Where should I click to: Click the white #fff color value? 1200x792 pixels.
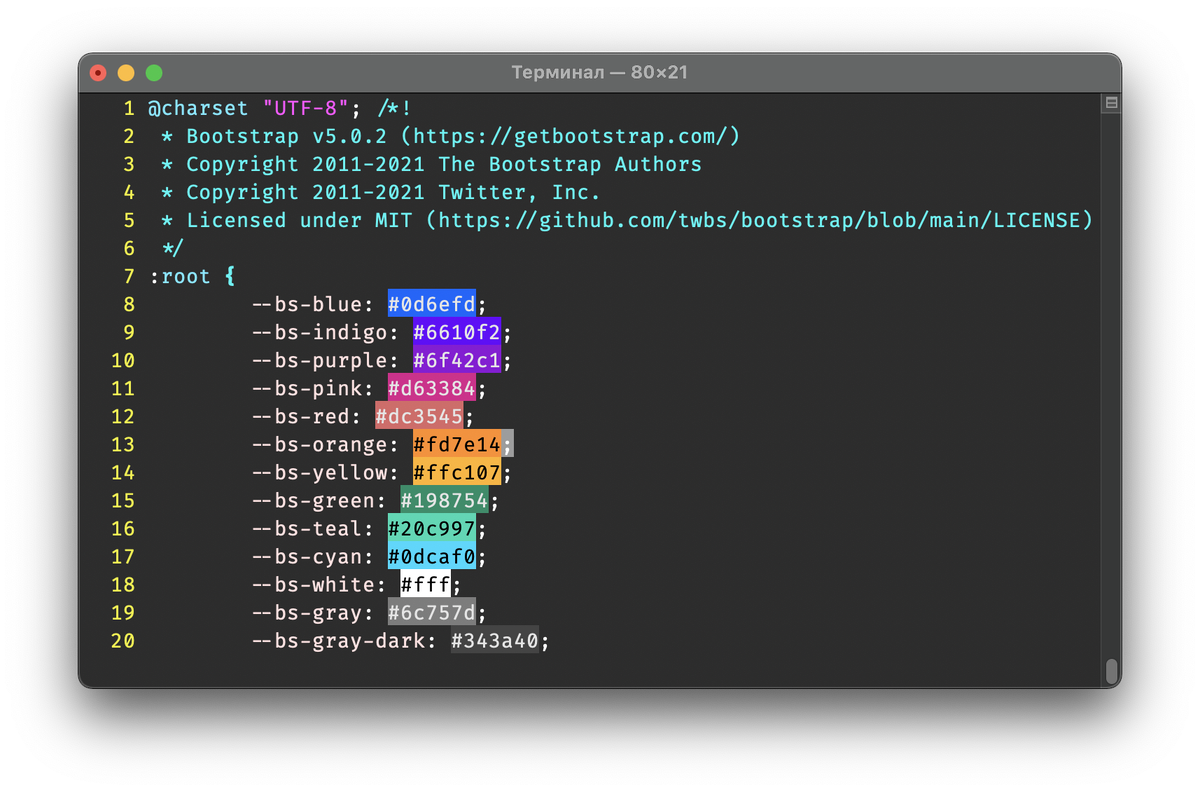pos(425,584)
